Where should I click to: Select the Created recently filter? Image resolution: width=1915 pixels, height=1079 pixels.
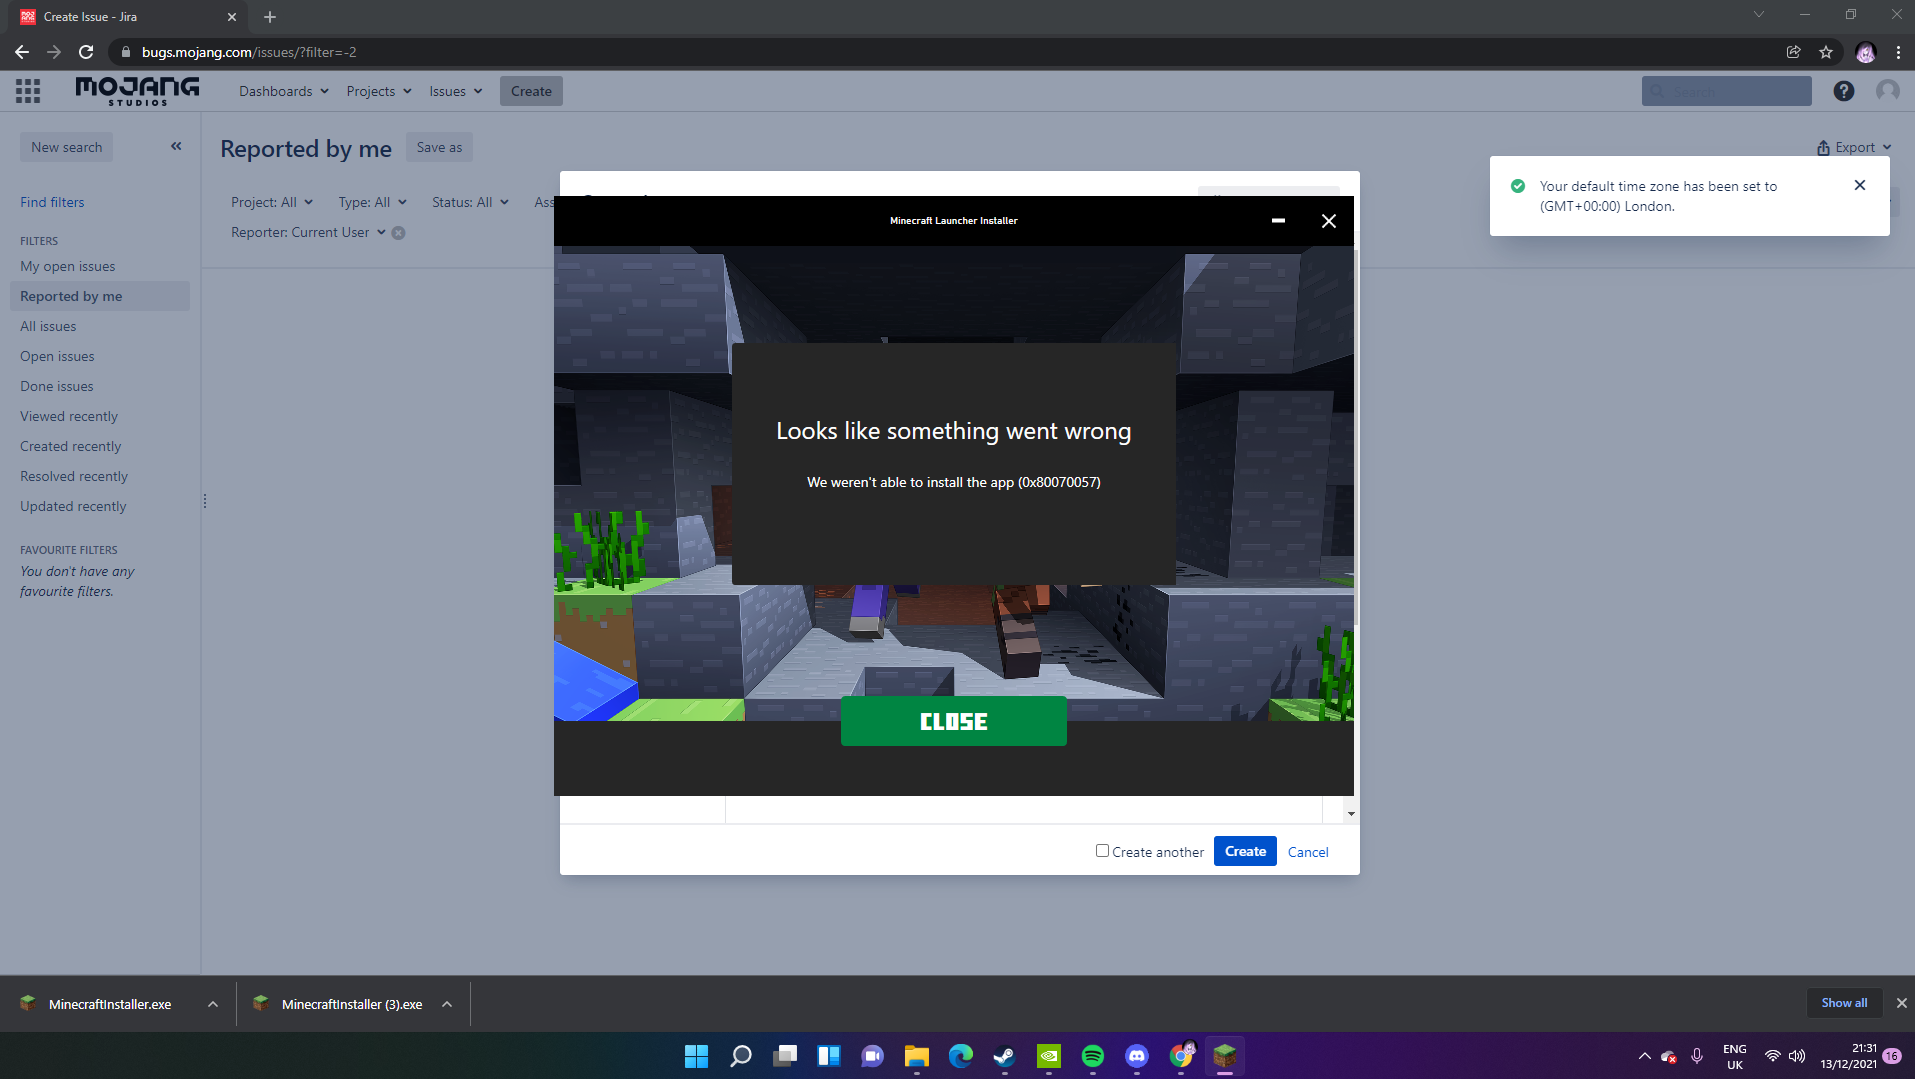click(x=71, y=446)
